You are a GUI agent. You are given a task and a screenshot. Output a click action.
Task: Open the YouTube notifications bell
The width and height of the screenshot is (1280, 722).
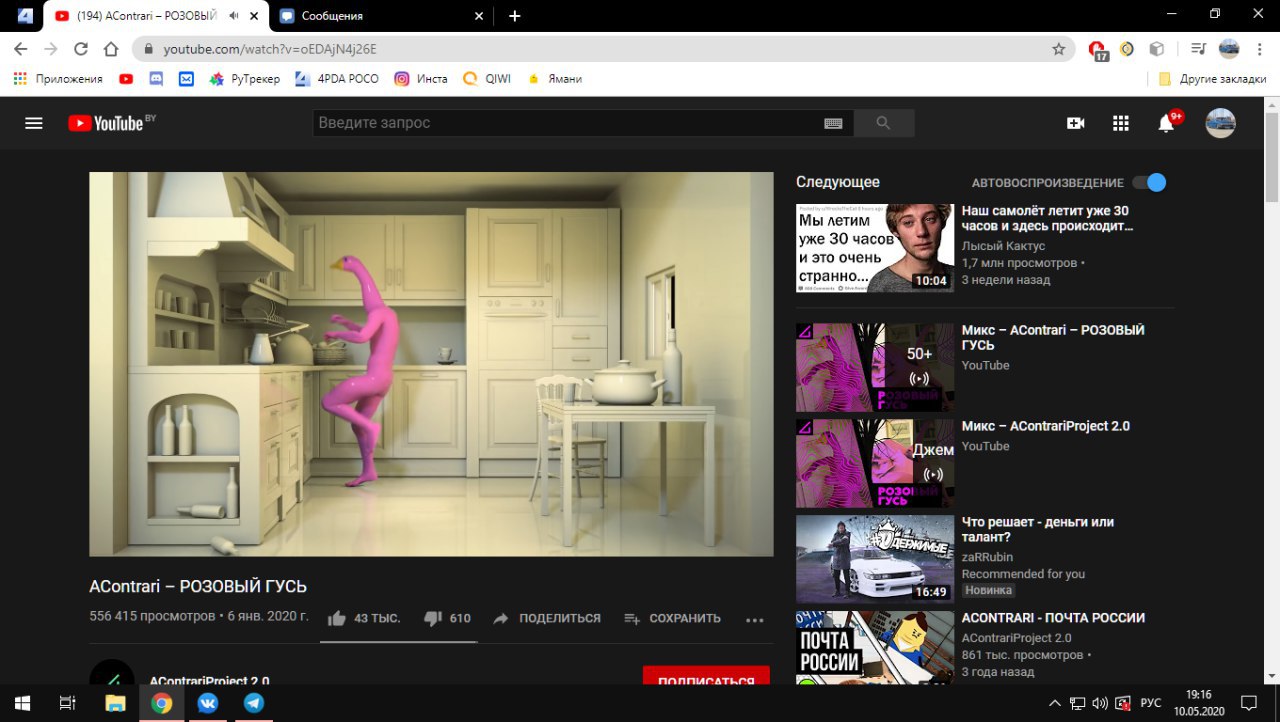point(1166,123)
